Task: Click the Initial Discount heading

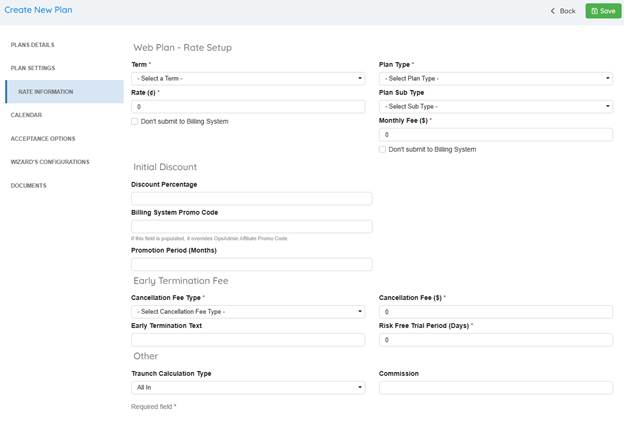Action: tap(165, 167)
